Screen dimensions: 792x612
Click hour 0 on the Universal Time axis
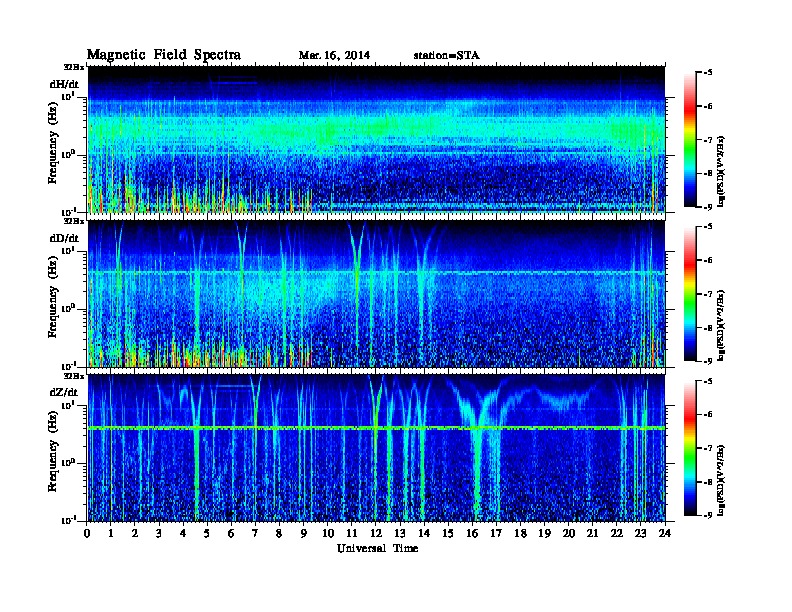87,533
